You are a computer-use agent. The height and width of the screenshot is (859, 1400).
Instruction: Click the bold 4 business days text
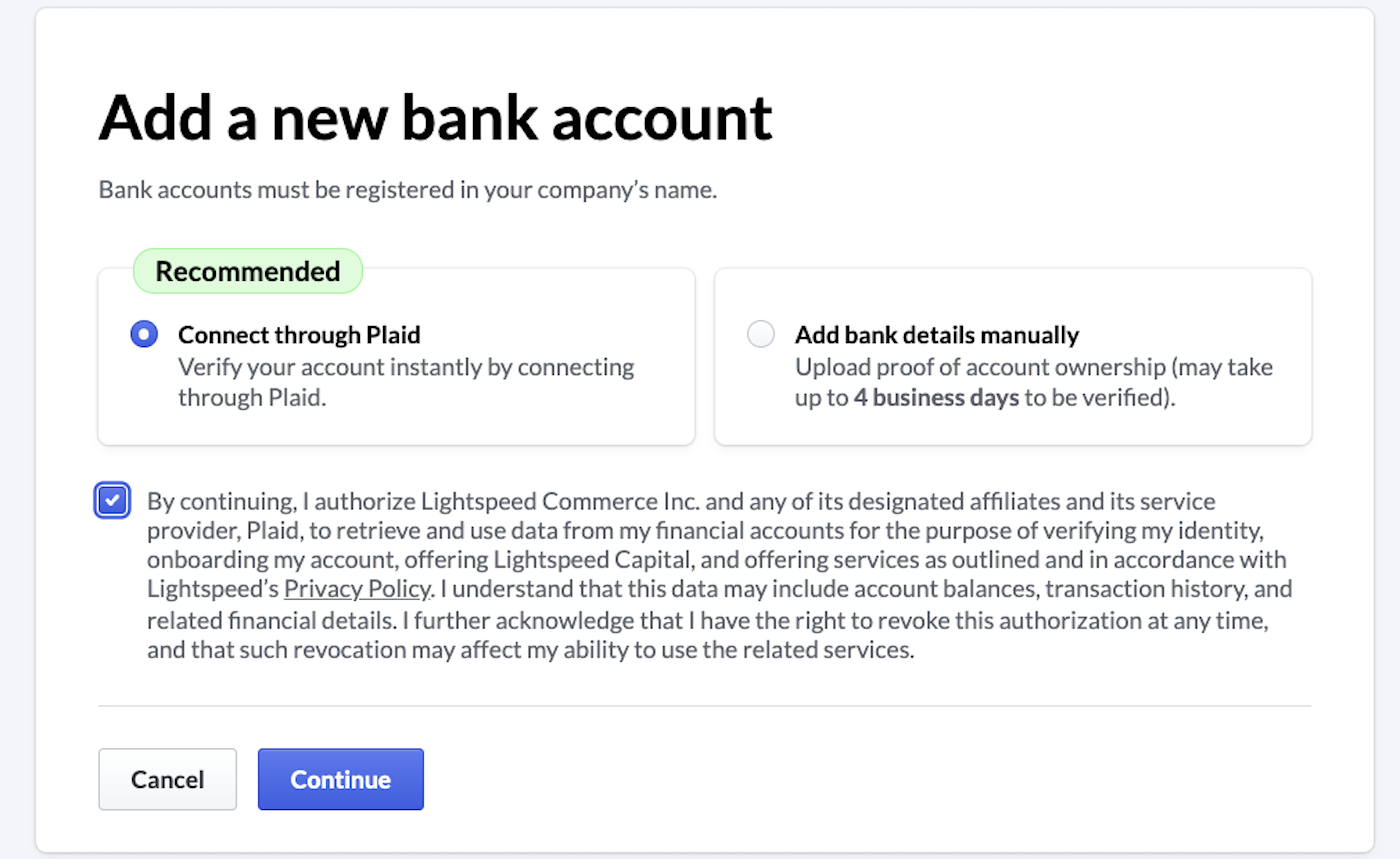click(935, 397)
